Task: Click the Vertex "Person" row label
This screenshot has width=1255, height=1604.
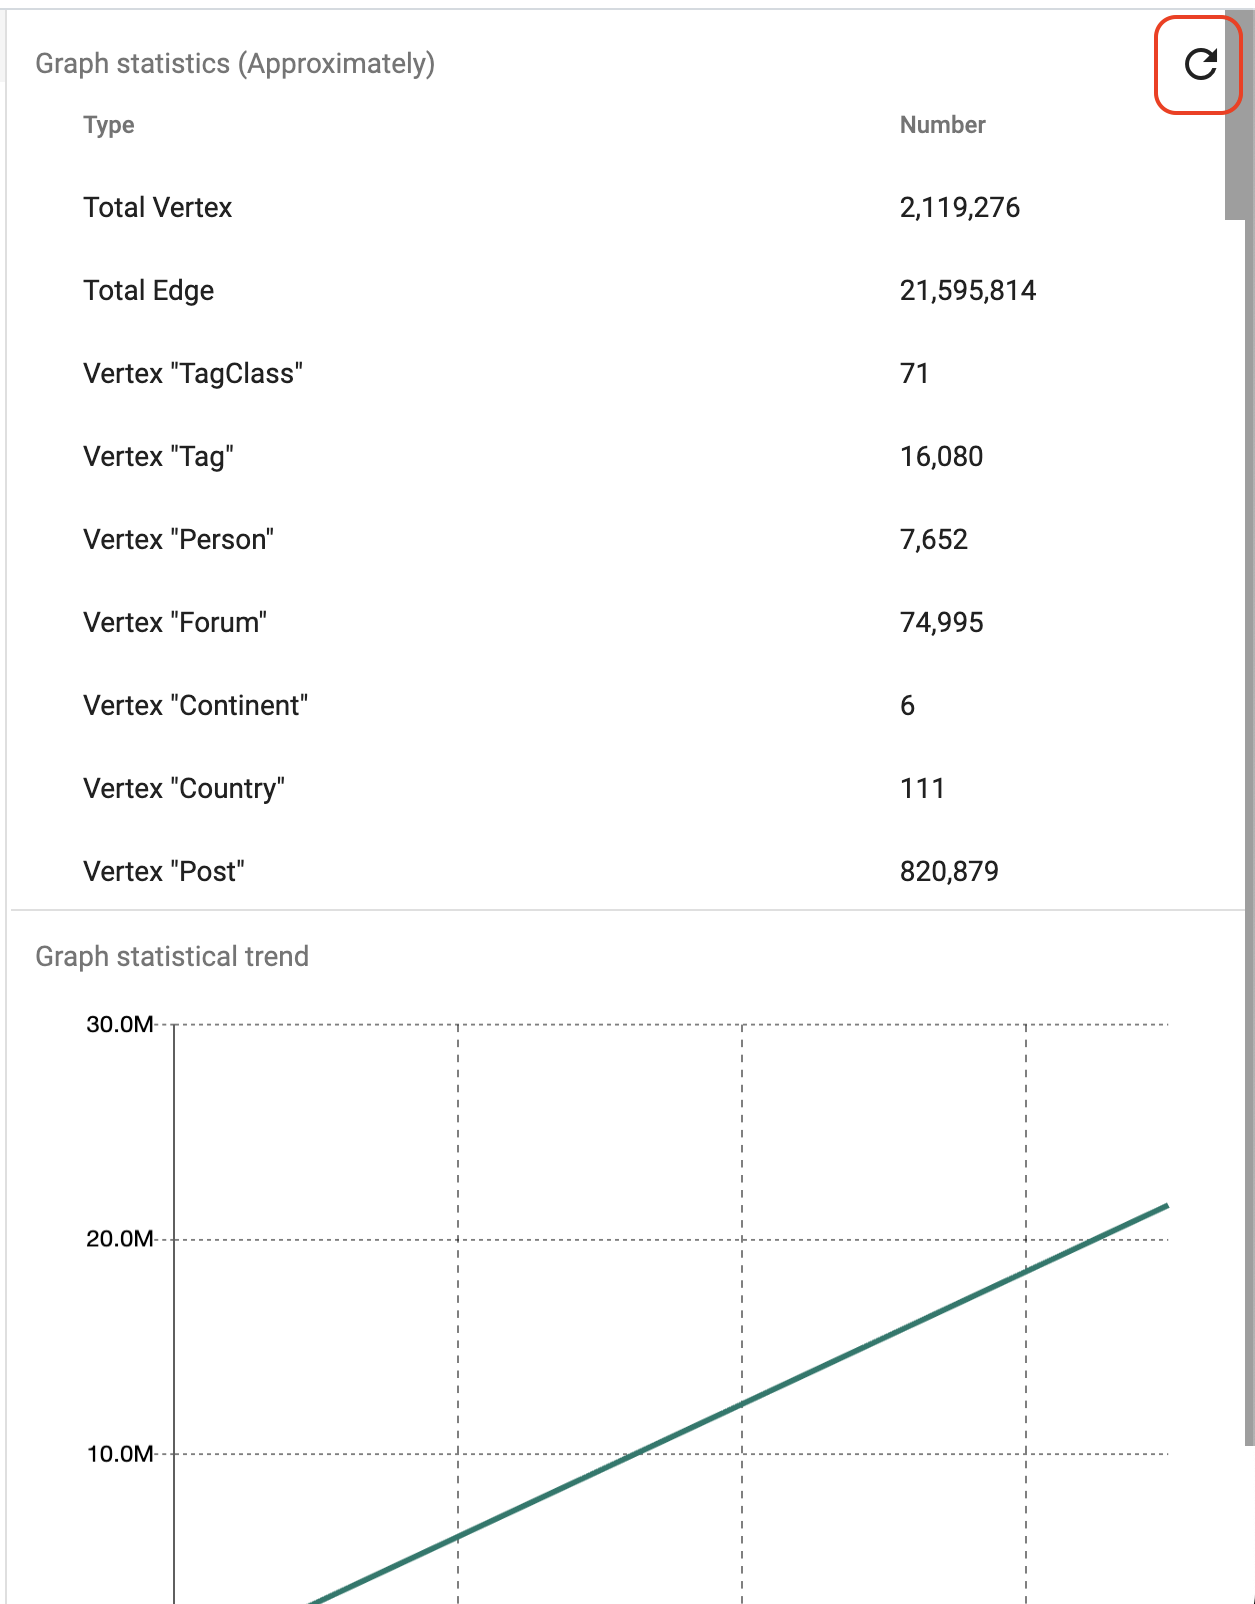Action: 178,540
